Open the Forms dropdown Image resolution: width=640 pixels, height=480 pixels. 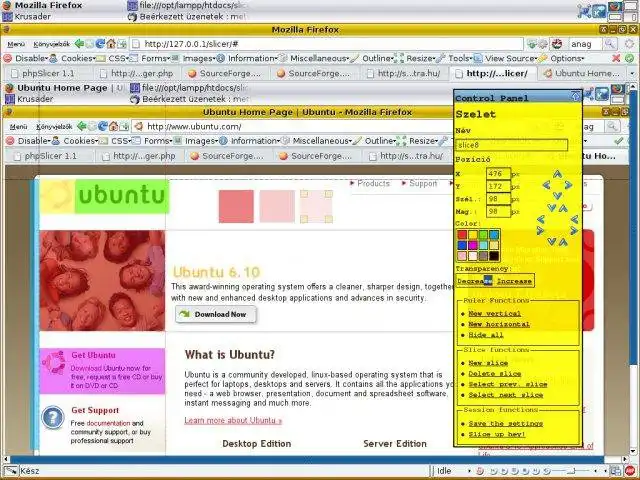(151, 58)
